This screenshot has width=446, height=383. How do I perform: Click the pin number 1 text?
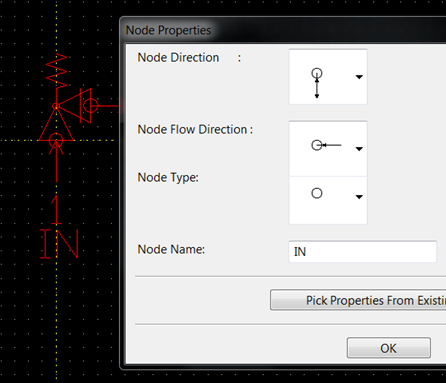click(56, 209)
